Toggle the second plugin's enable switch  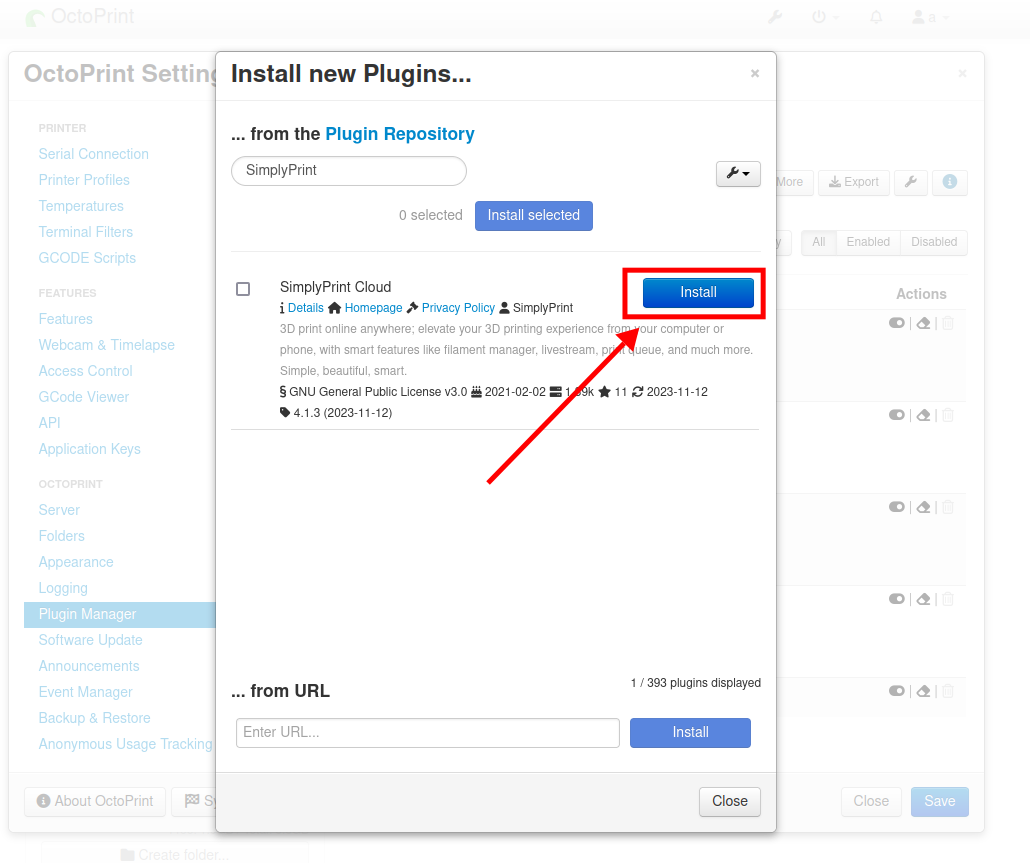897,415
